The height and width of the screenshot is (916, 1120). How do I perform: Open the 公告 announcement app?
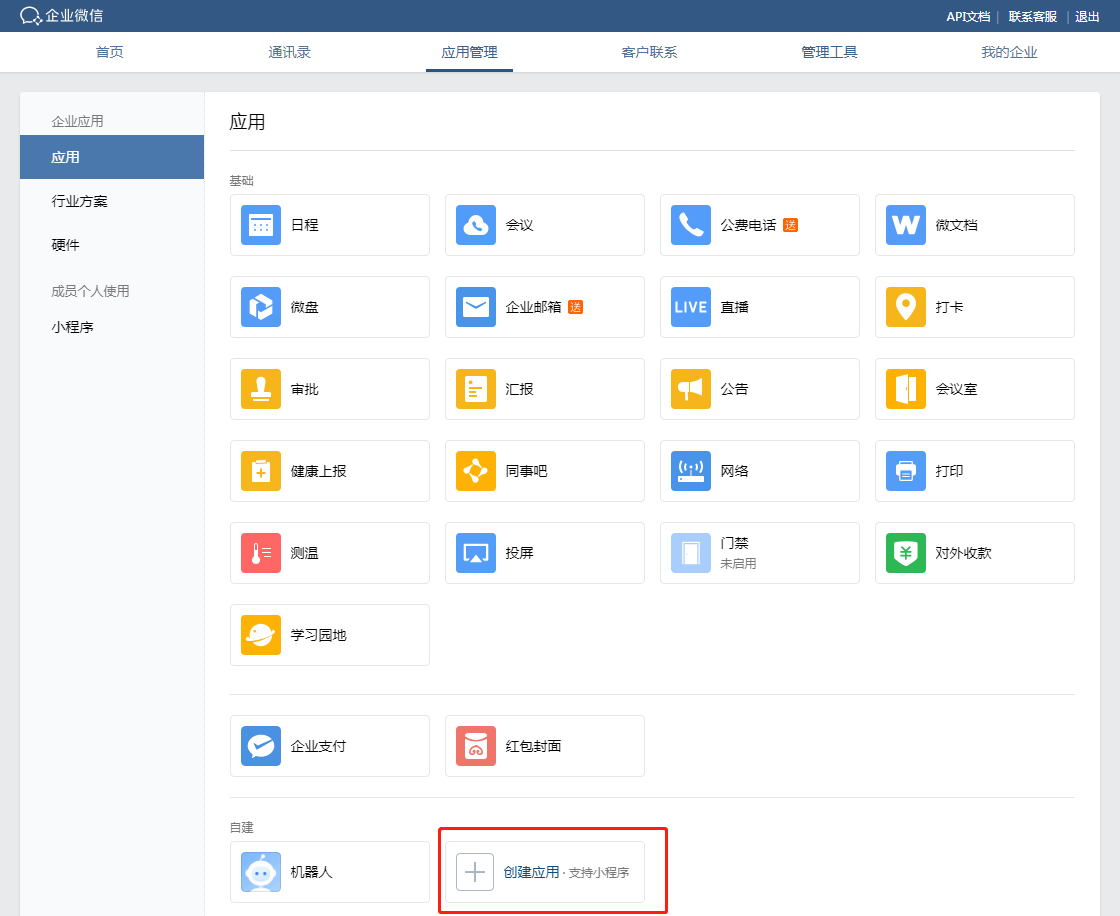(760, 389)
